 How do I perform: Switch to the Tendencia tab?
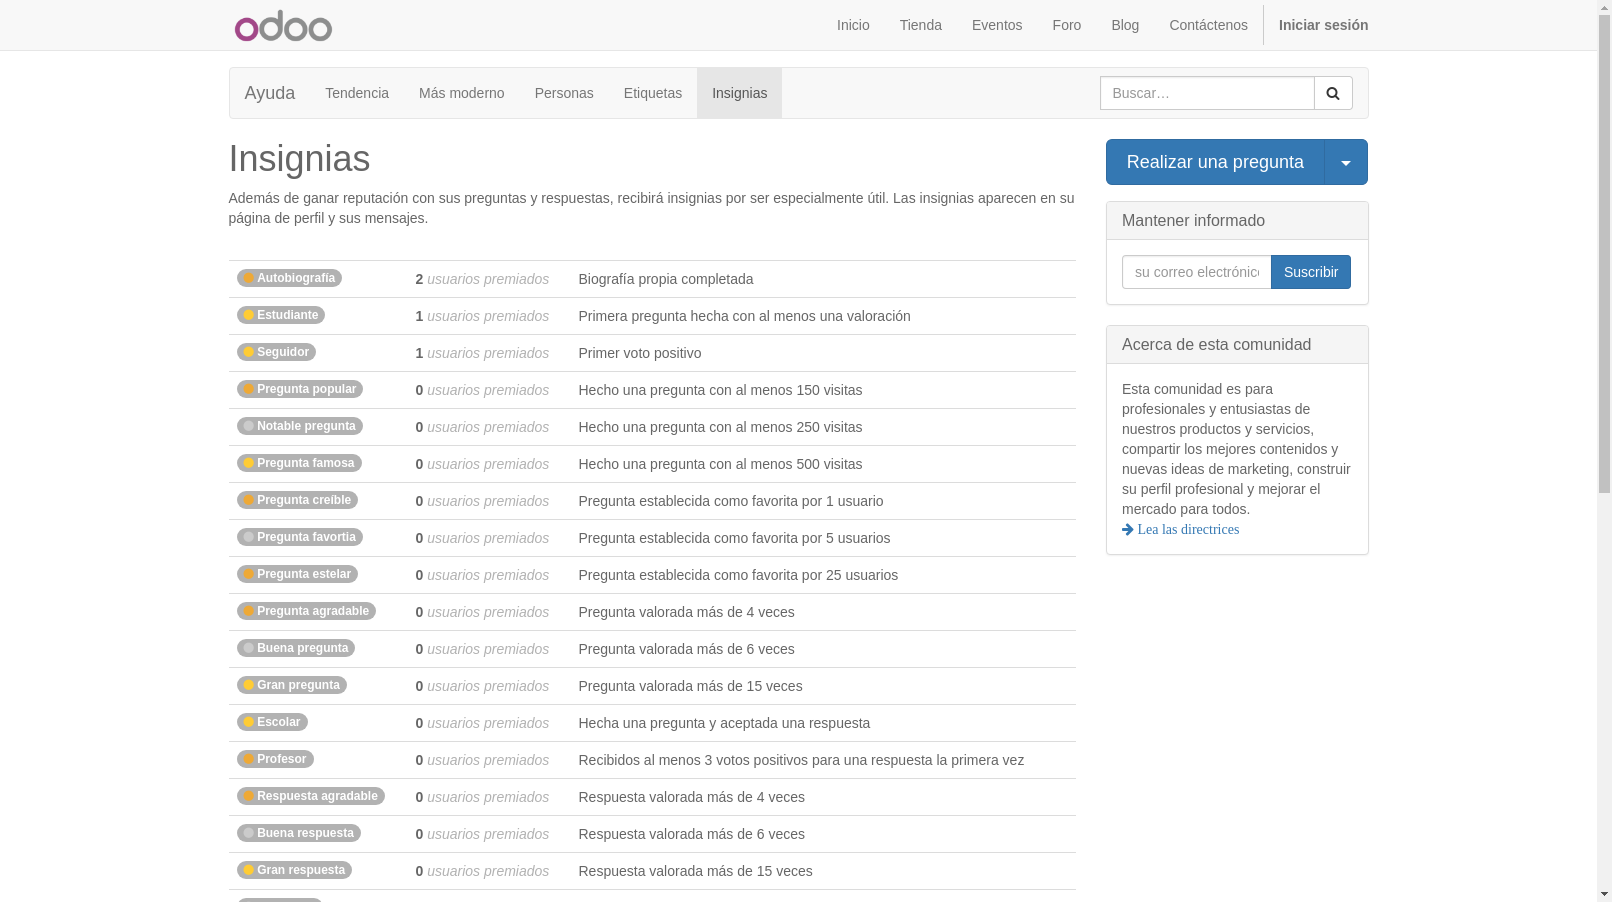point(356,93)
